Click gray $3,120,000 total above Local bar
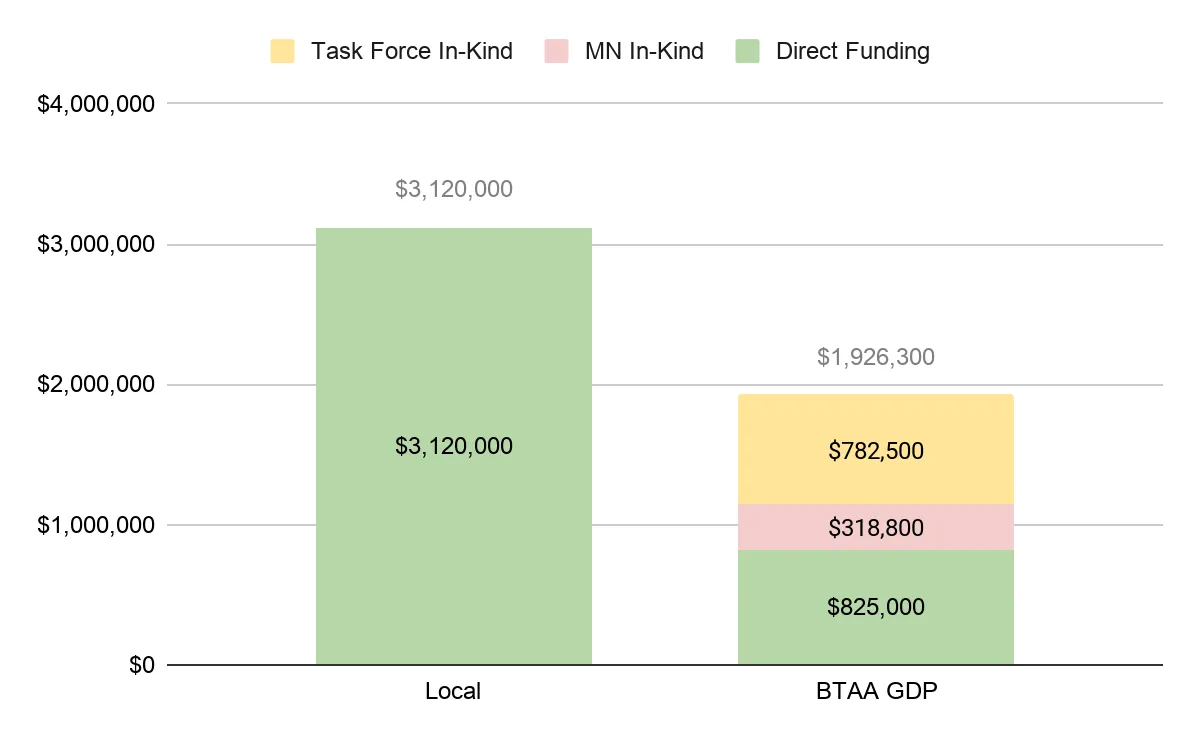The height and width of the screenshot is (742, 1200). tap(454, 189)
